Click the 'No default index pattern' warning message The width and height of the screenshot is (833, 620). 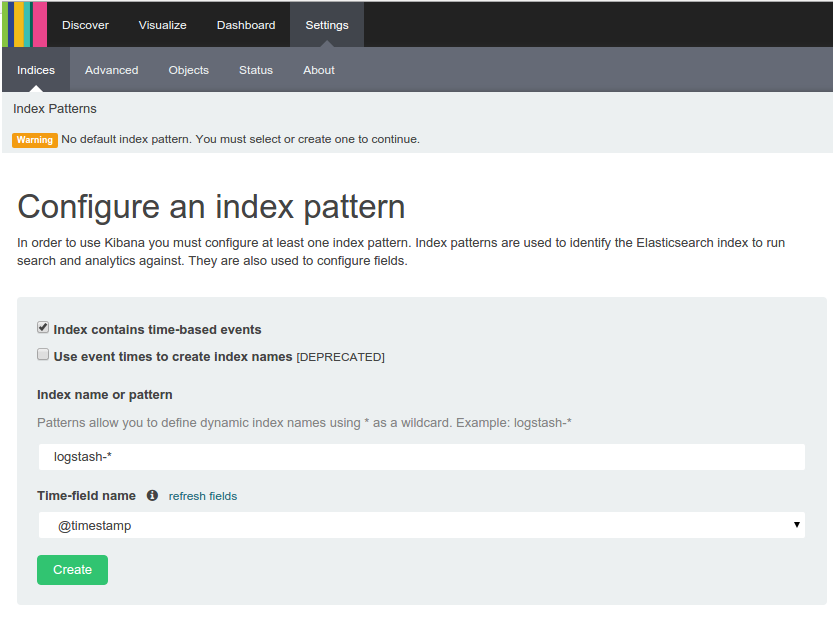point(240,139)
